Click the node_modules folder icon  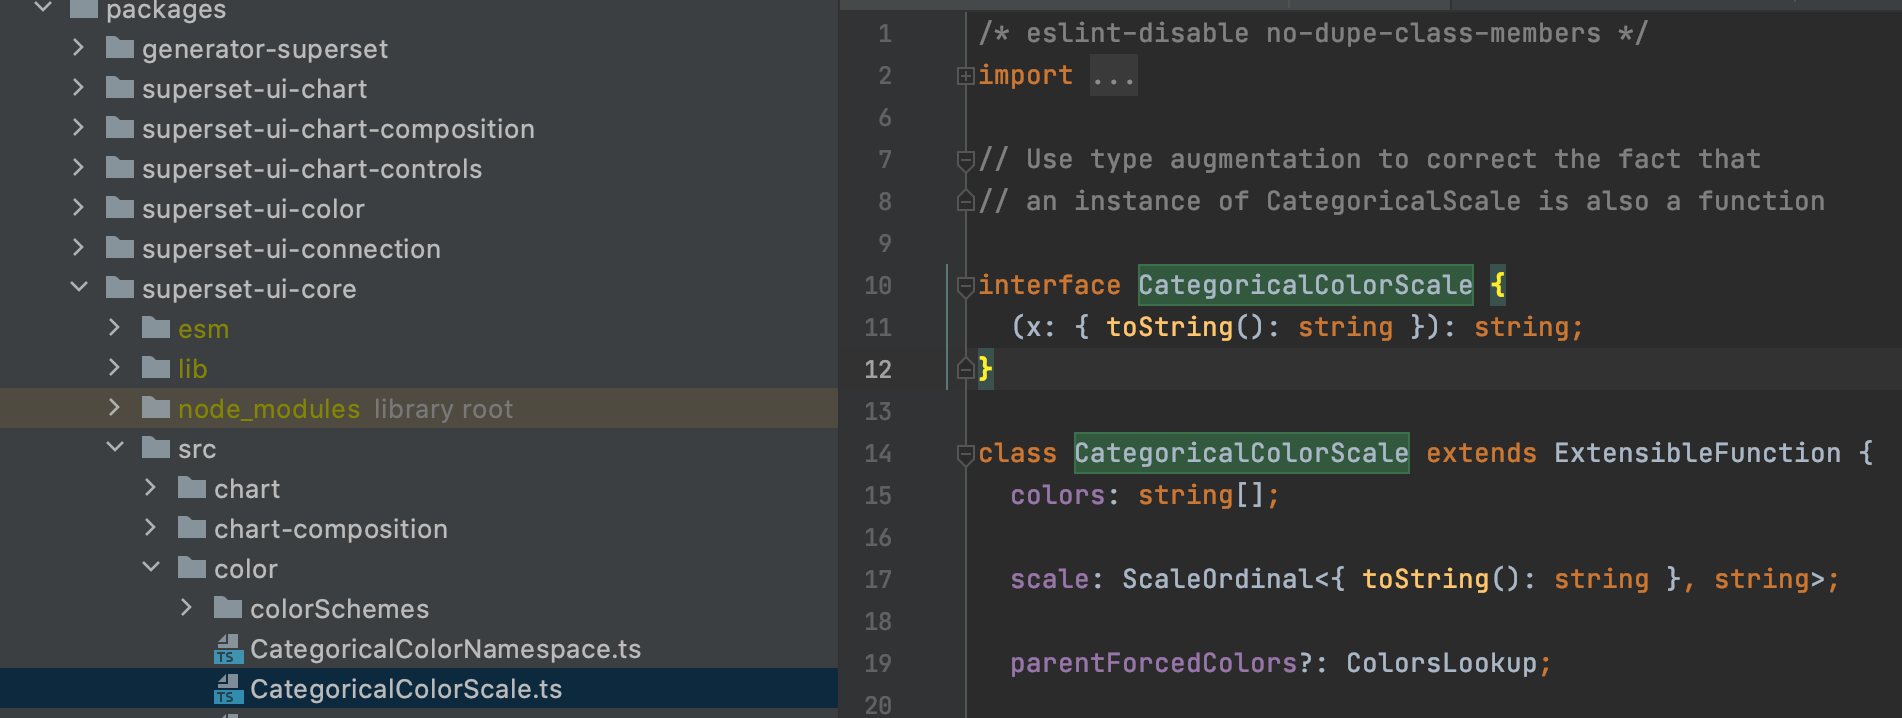[156, 407]
